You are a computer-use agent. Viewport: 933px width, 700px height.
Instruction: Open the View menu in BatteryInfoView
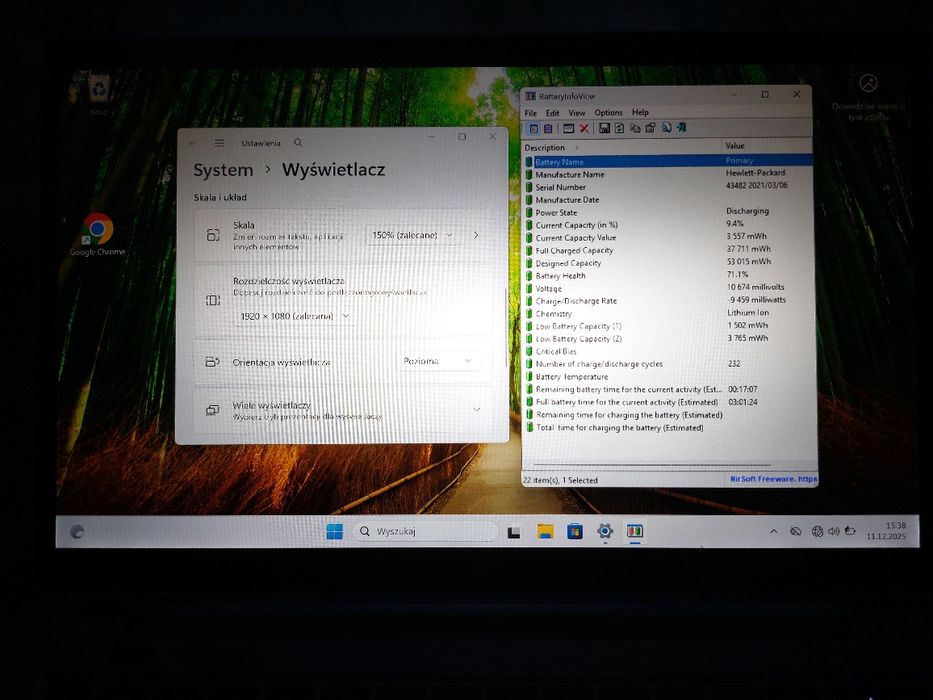577,112
